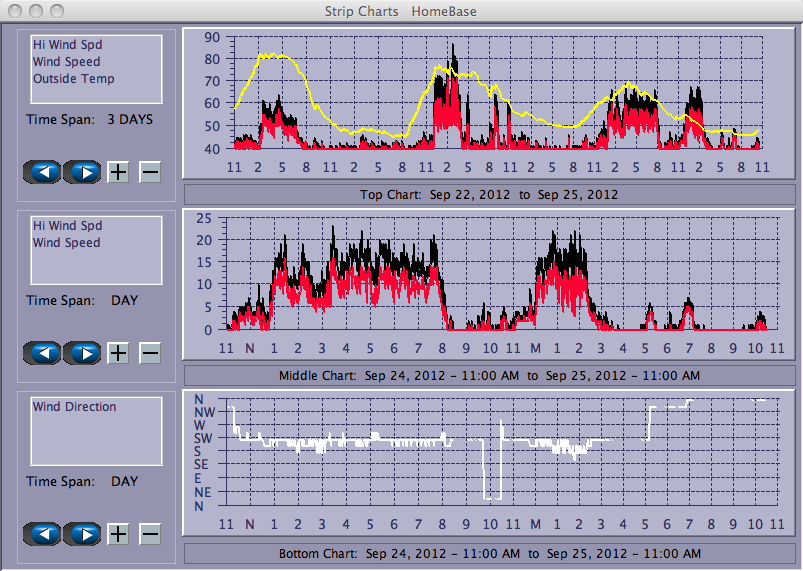Select Outside Temp in top chart list
This screenshot has height=571, width=803.
73,79
